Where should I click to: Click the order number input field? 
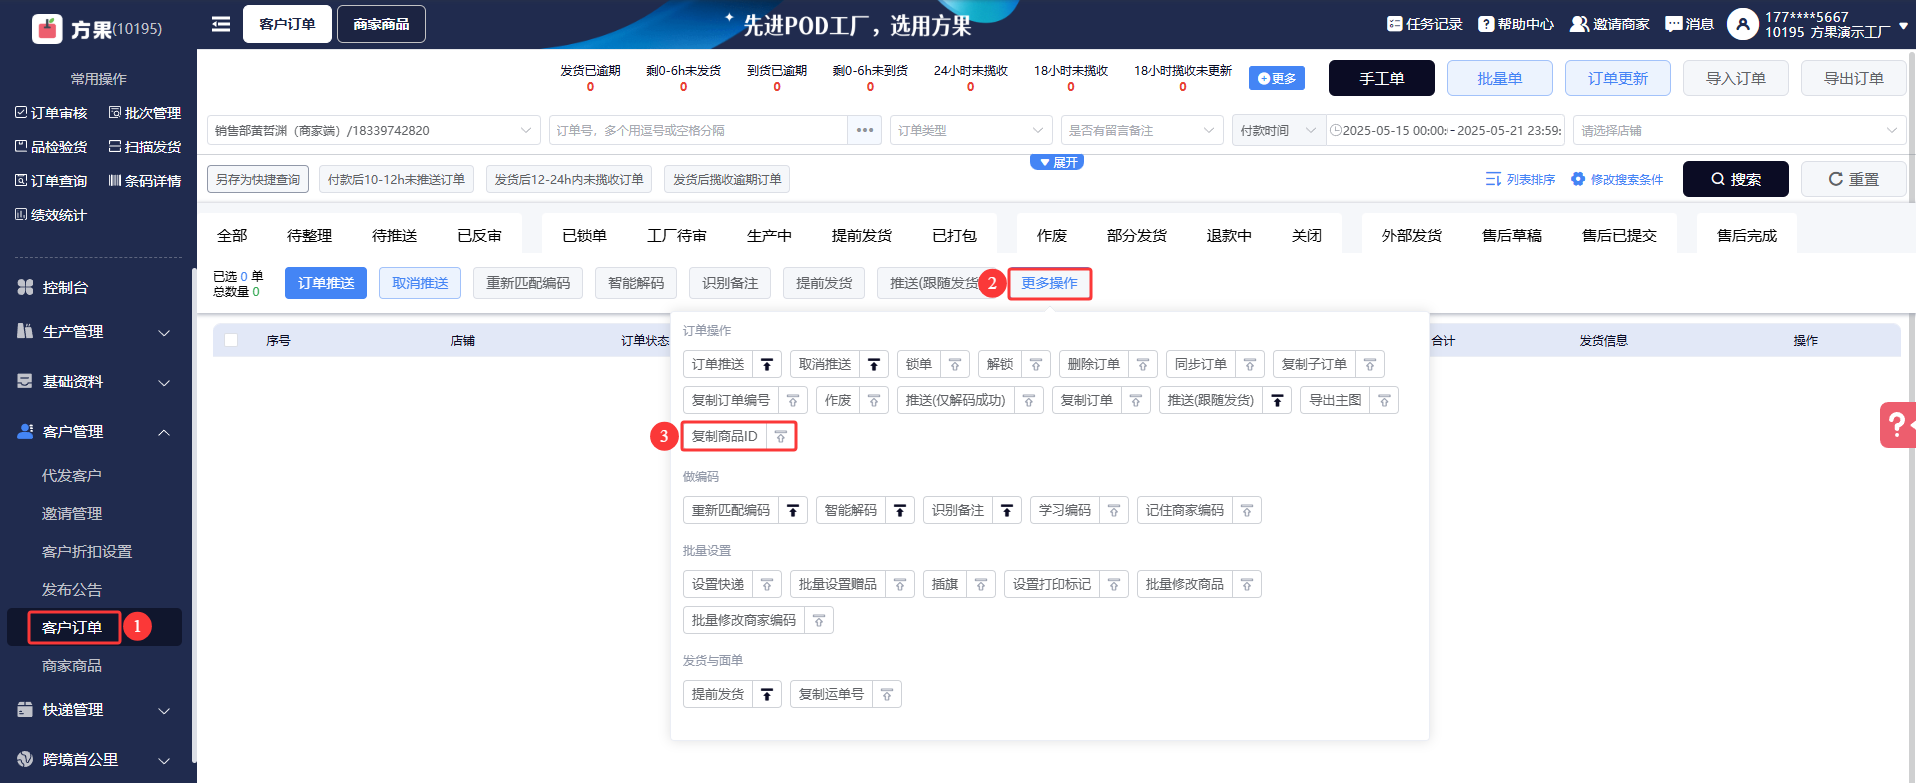(698, 130)
